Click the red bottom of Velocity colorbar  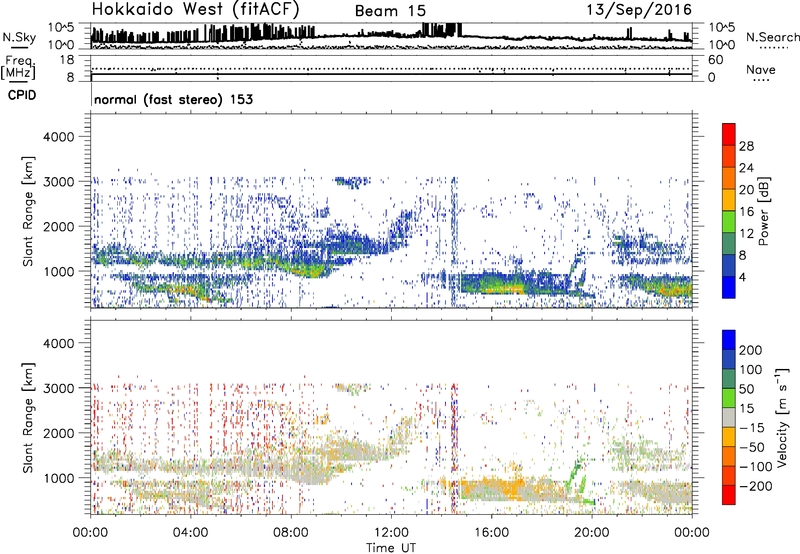729,497
